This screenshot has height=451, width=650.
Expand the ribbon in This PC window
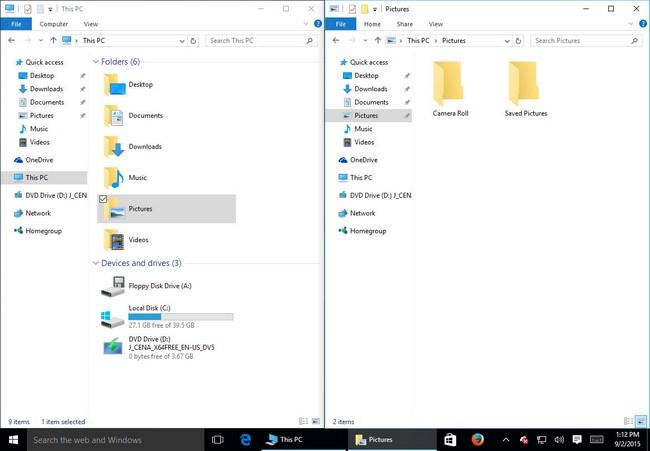(x=306, y=24)
